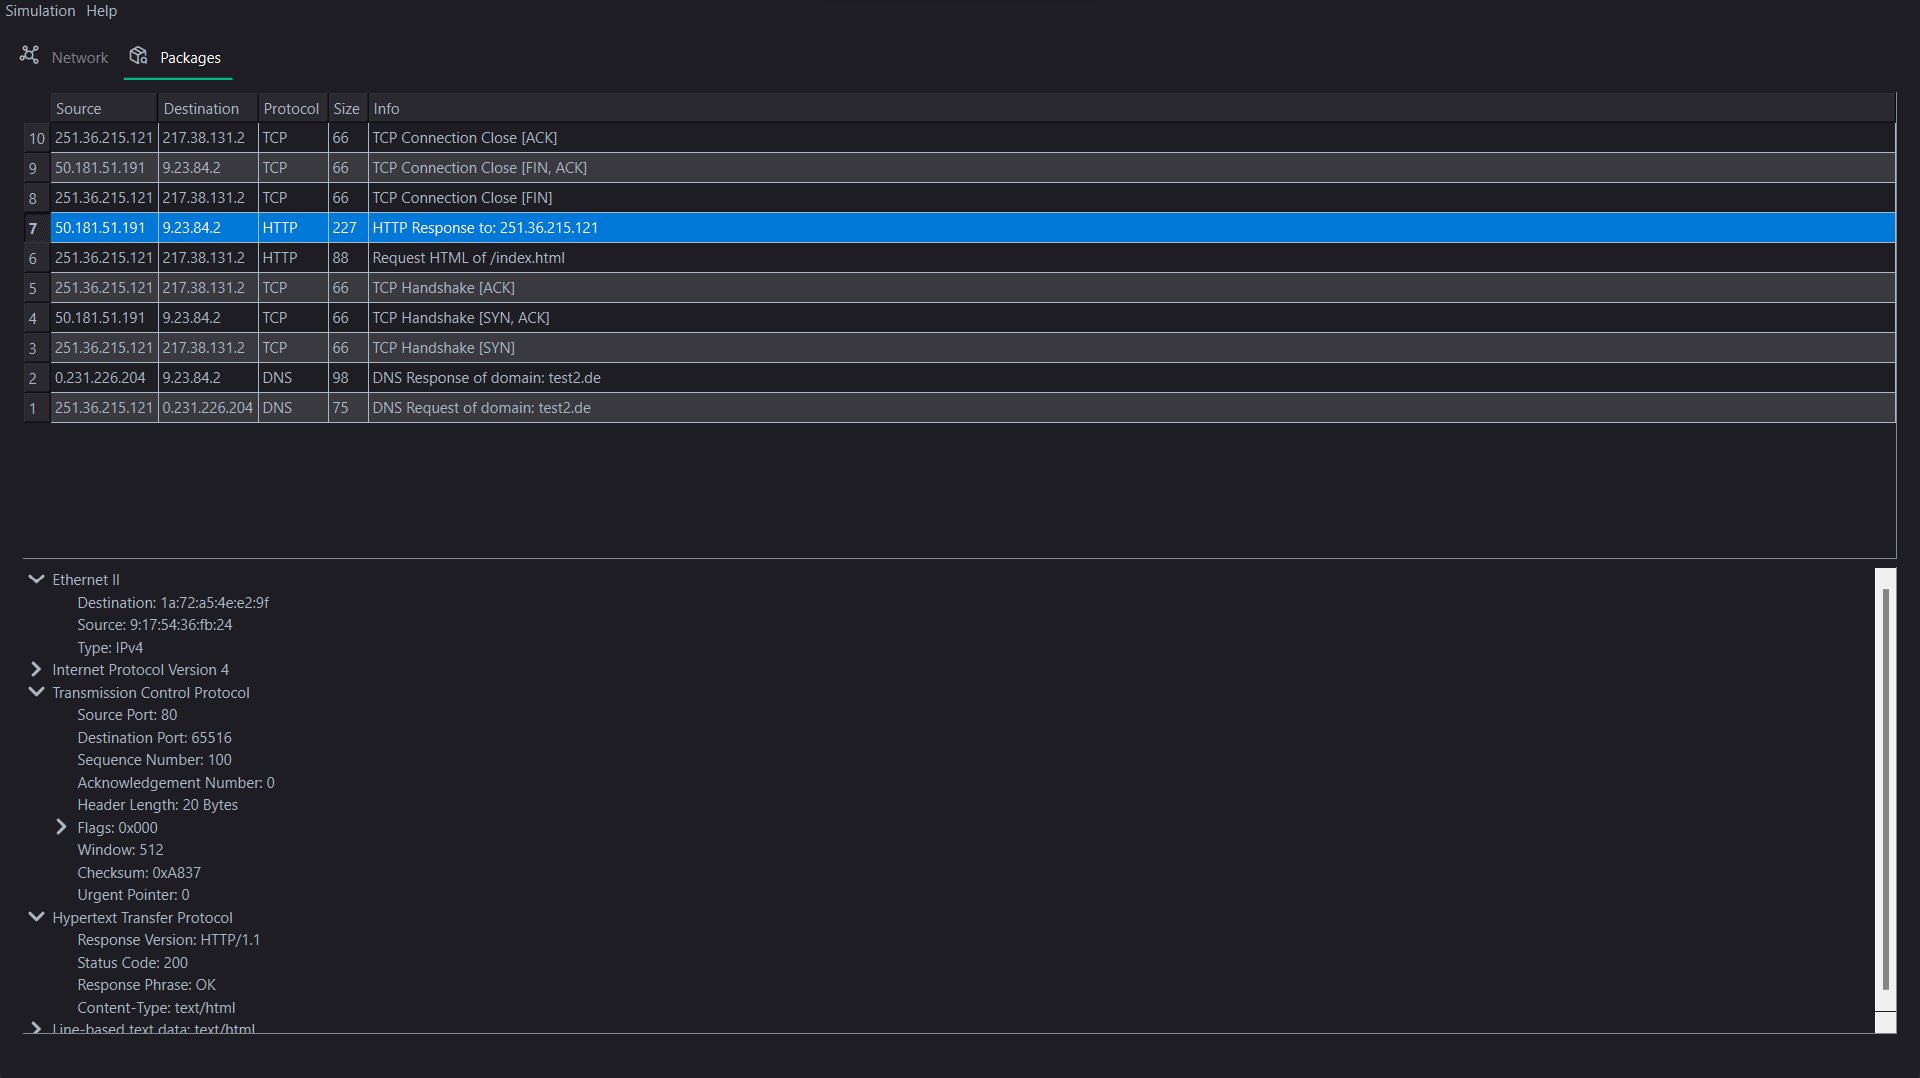Click Destination Port: 65516 line

154,737
